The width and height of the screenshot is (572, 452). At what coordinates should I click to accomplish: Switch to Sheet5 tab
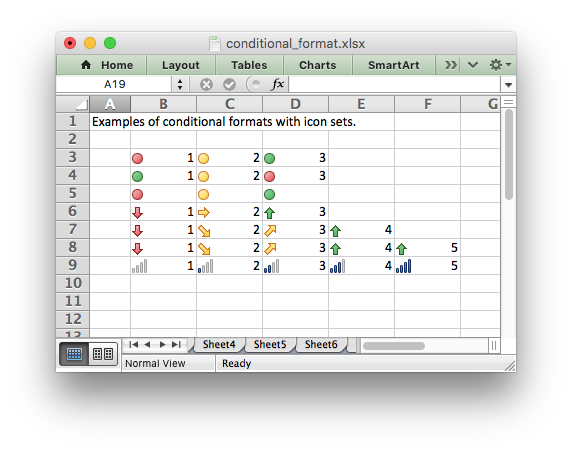pos(270,344)
